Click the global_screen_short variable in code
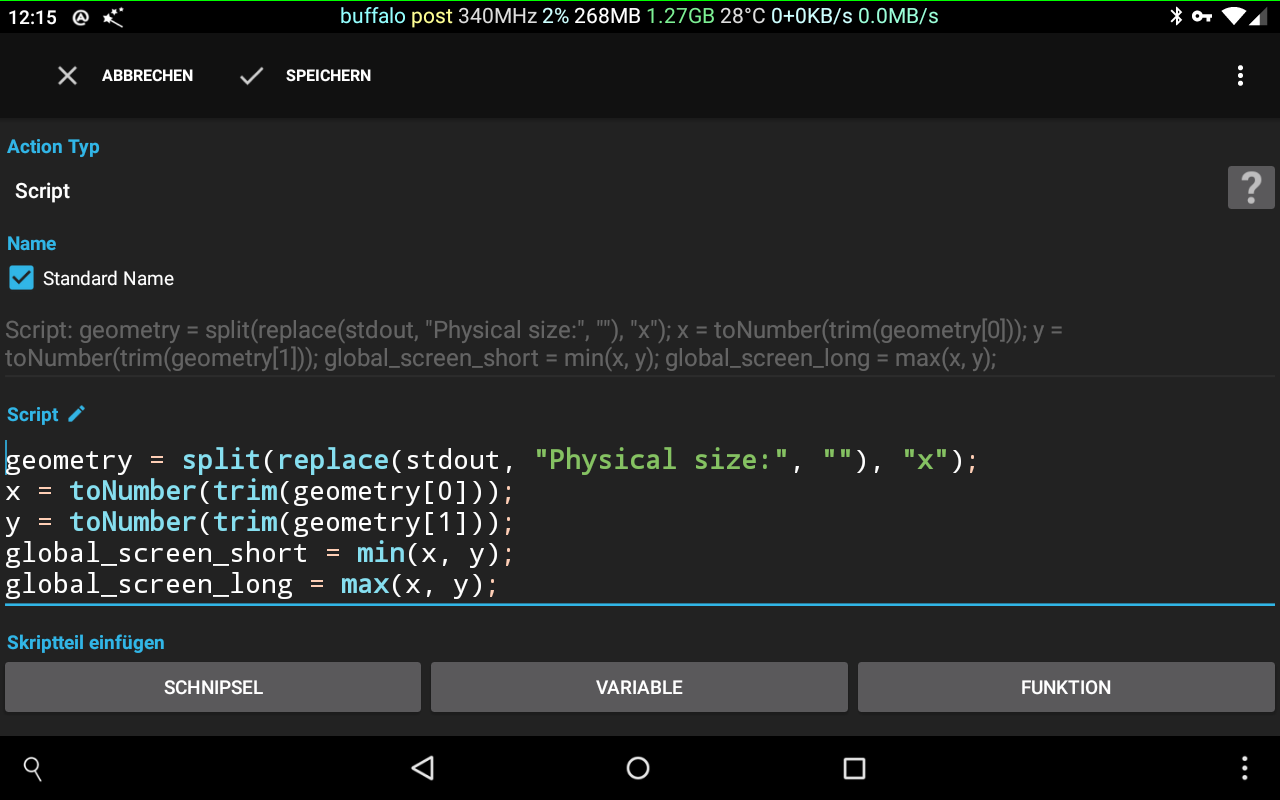Screen dimensions: 1280x800 157,553
